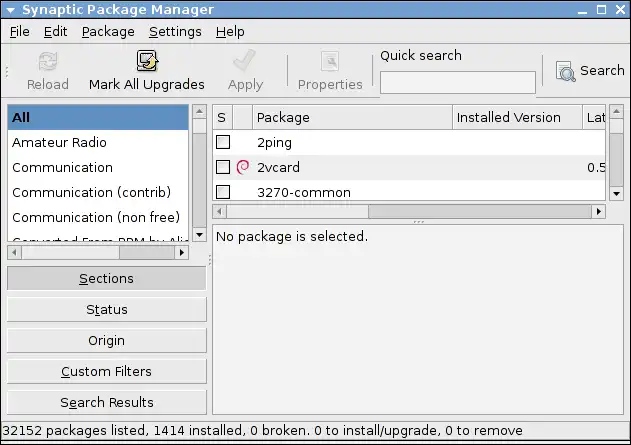The image size is (631, 445).
Task: Select the Communication (contrib) section
Action: 98,192
